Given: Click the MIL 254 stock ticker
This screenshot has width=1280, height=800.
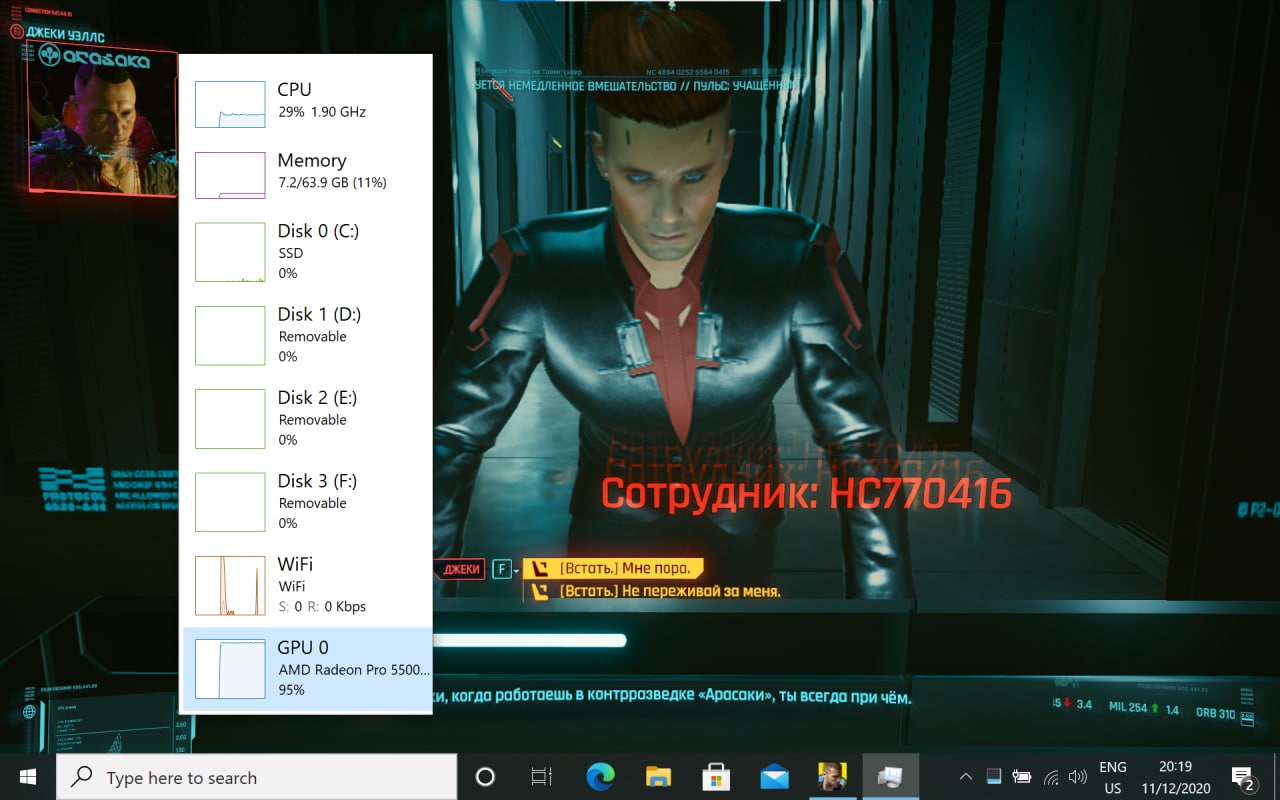Looking at the screenshot, I should pos(1144,708).
